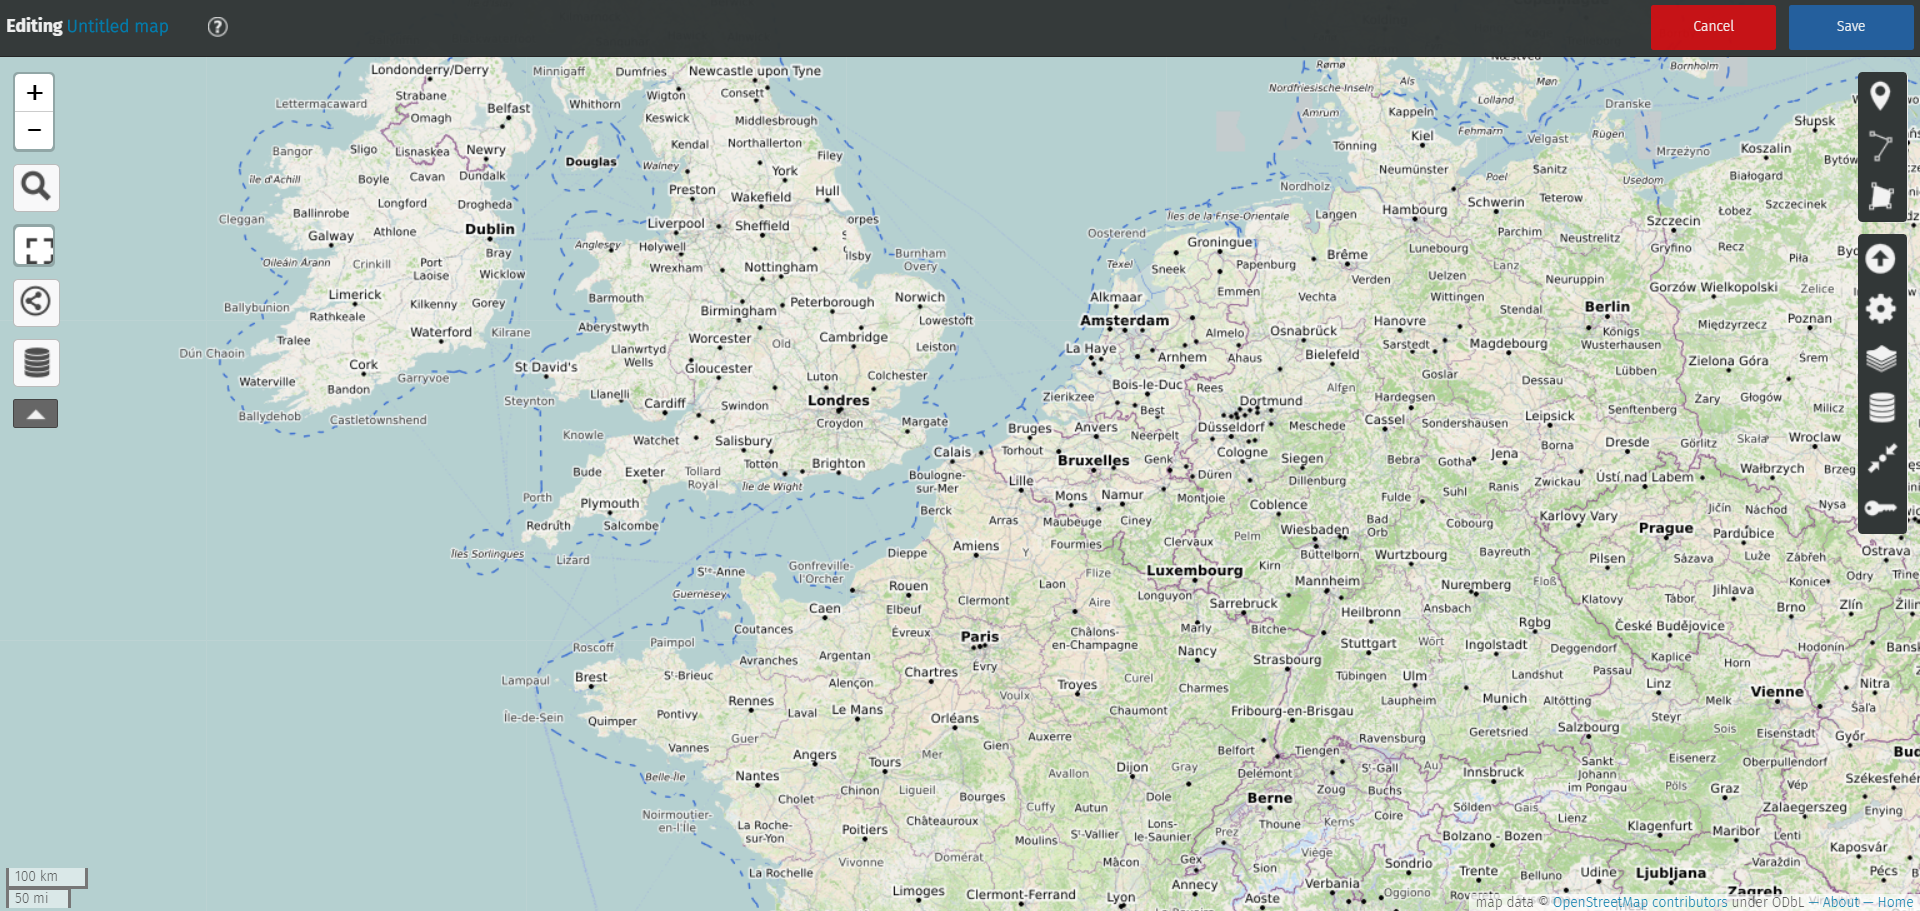The width and height of the screenshot is (1920, 911).
Task: Open the About link in attribution
Action: click(x=1841, y=902)
